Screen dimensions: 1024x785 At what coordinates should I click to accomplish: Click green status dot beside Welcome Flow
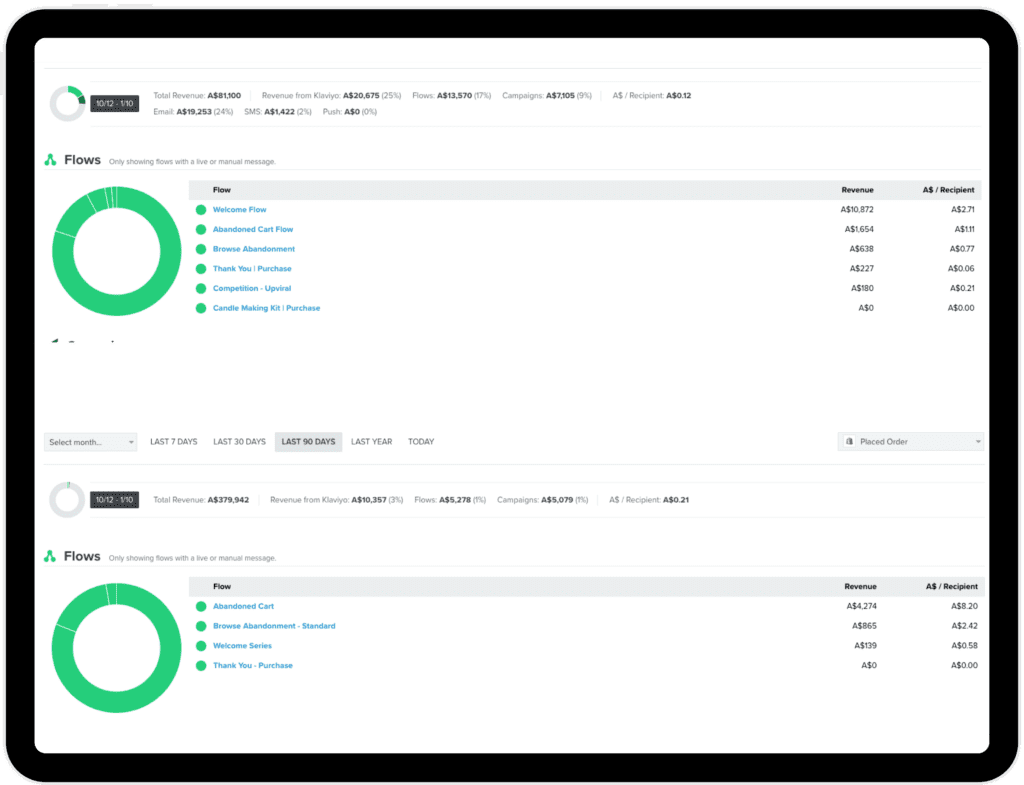(x=201, y=210)
